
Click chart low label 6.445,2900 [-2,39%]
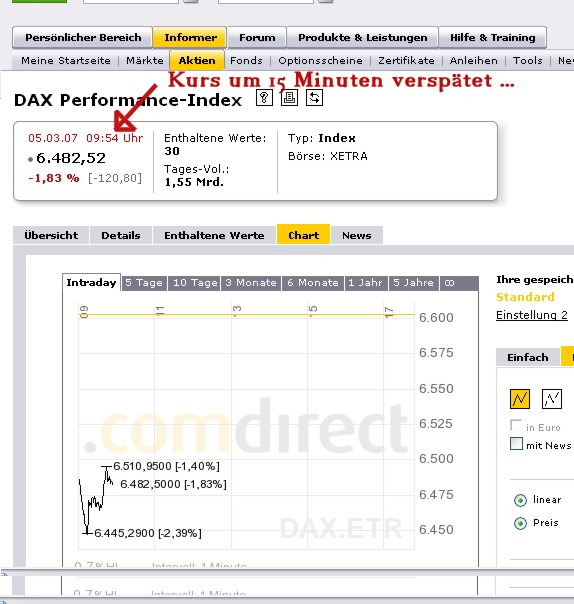(x=148, y=533)
